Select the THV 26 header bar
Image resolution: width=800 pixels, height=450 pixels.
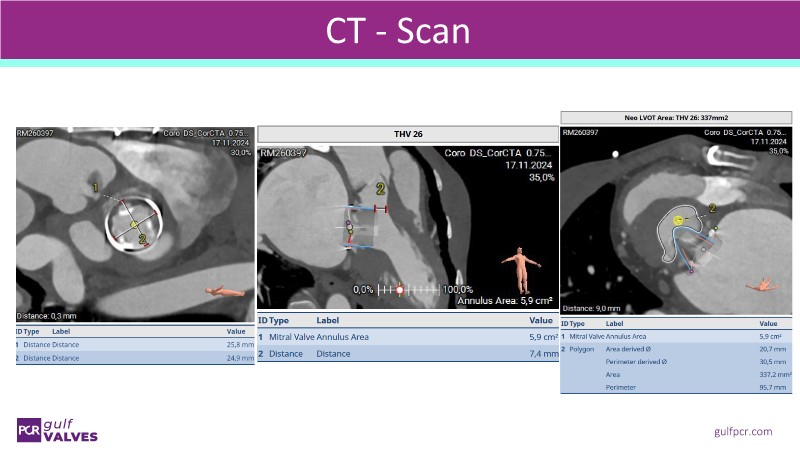(406, 135)
